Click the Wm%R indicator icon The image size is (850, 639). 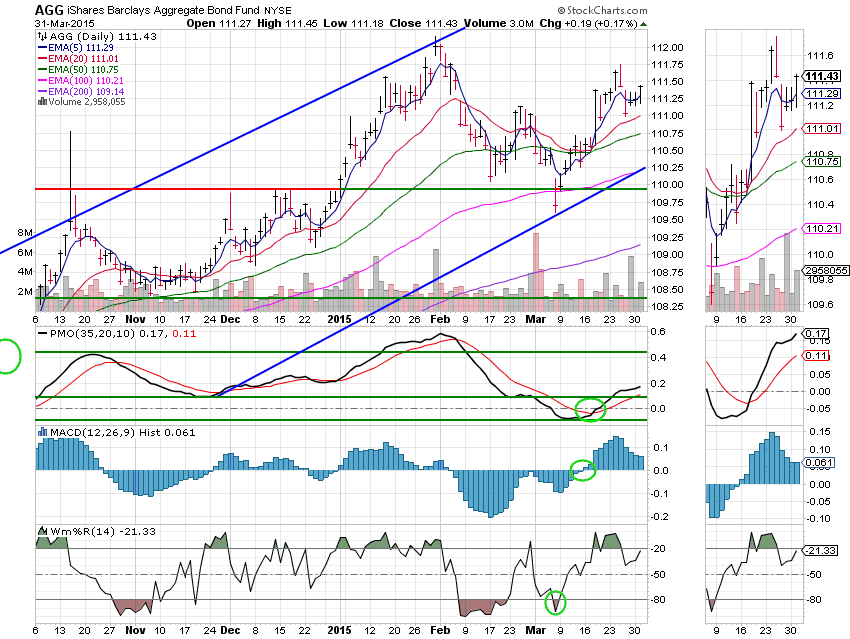coord(42,531)
